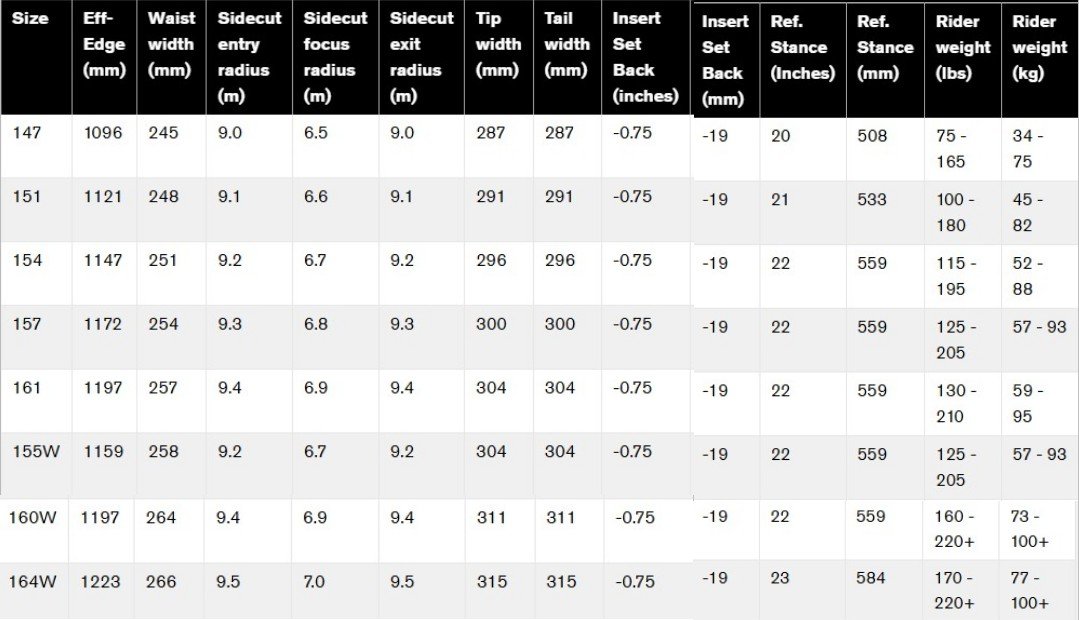Image resolution: width=1079 pixels, height=620 pixels.
Task: Select the reference stance value 508
Action: click(x=872, y=136)
